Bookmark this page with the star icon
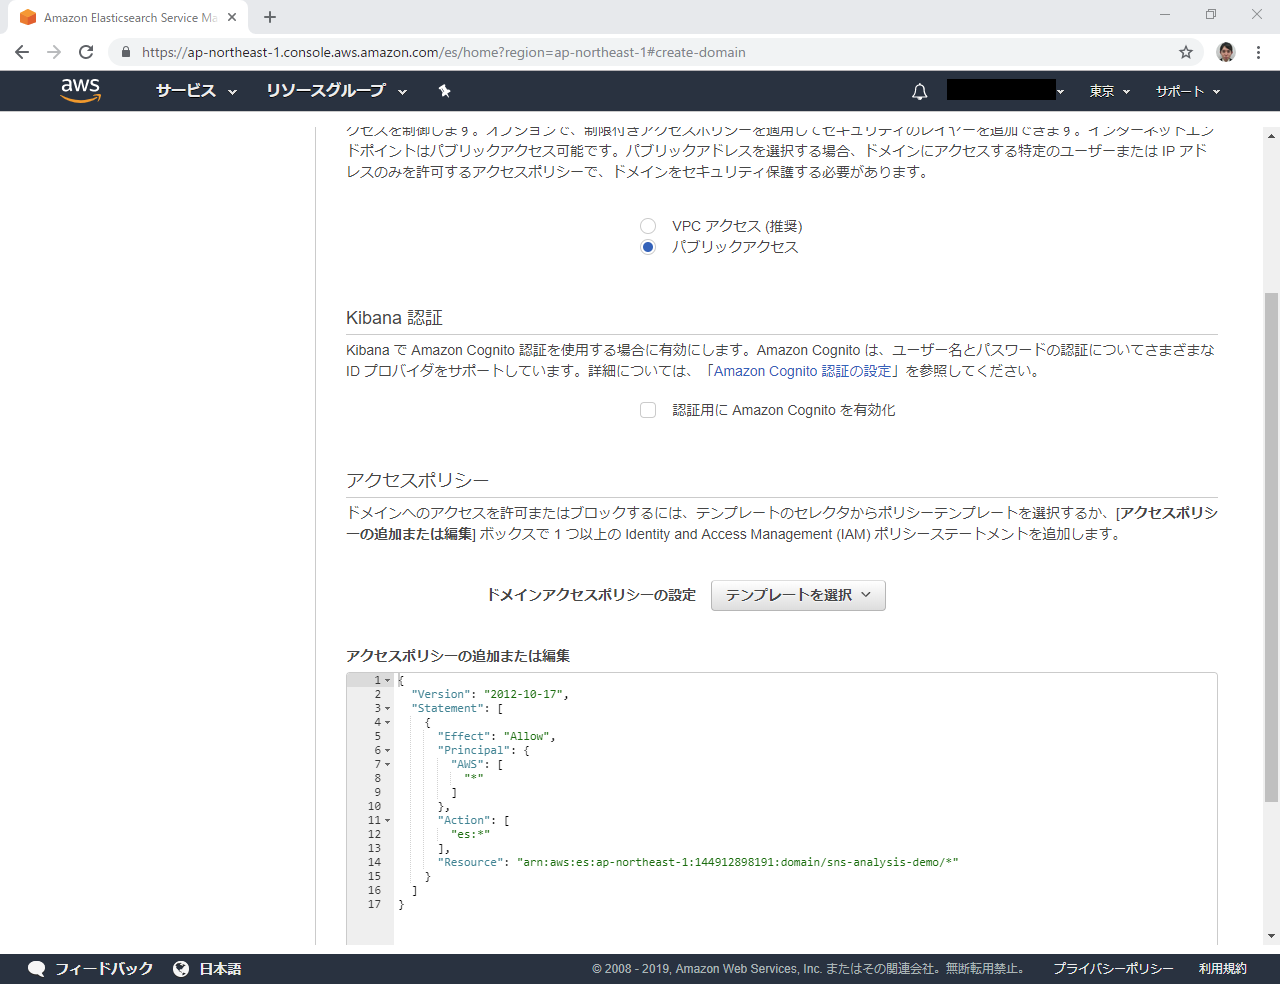1280x984 pixels. (1186, 52)
